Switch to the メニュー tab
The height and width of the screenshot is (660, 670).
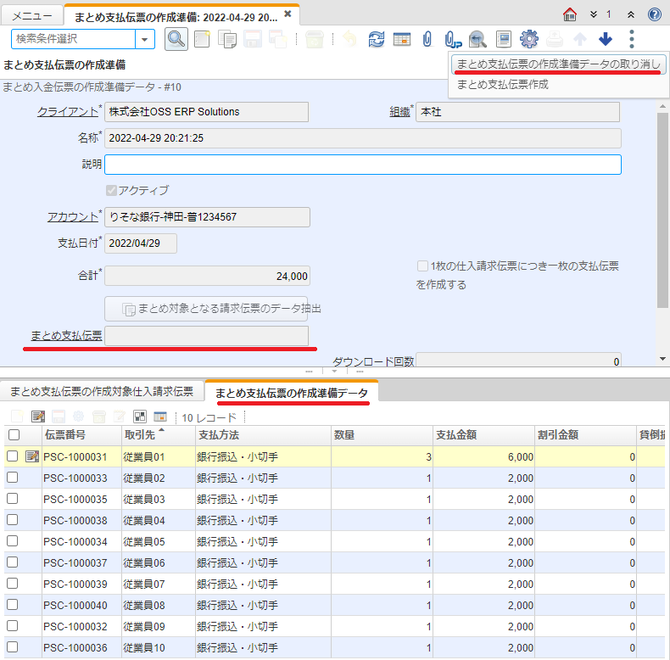click(32, 16)
